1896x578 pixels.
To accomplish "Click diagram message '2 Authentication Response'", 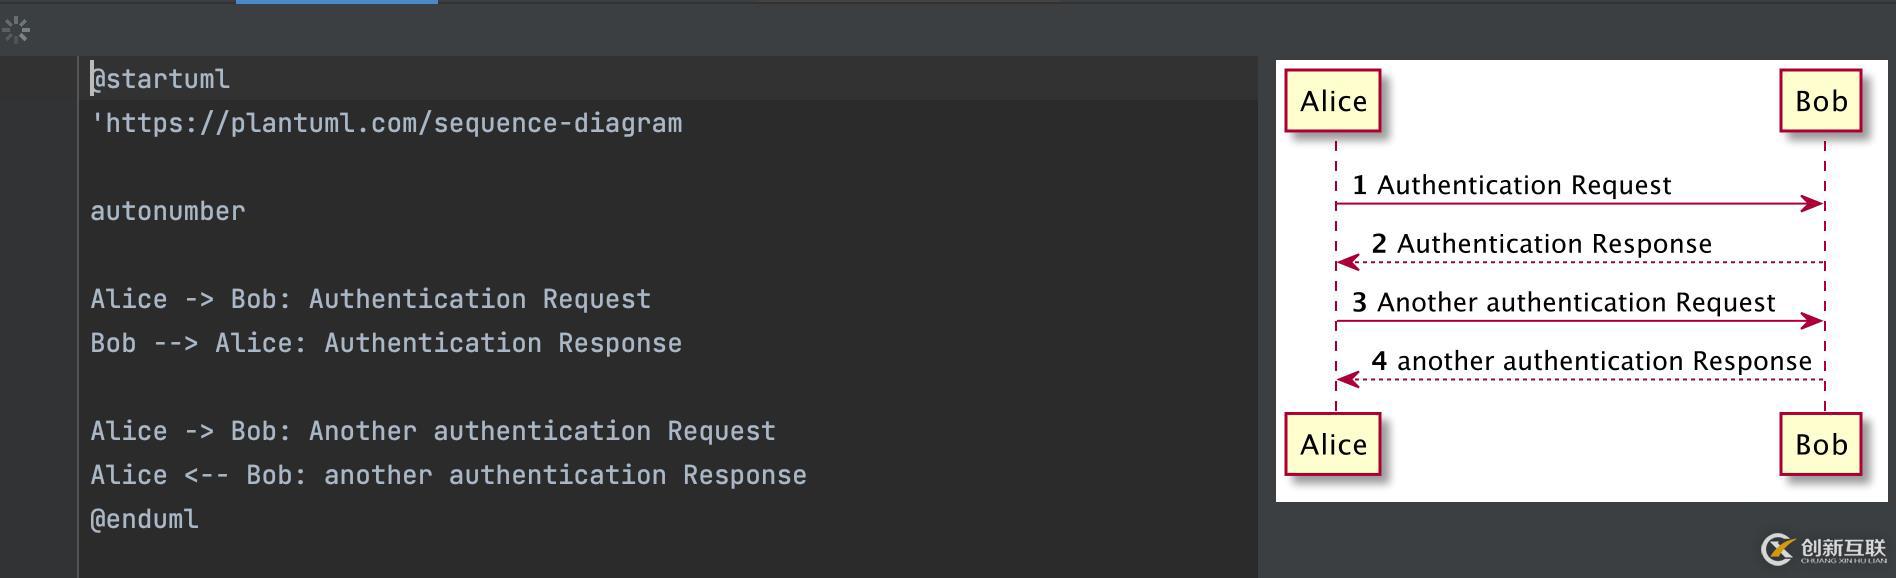I will click(1541, 245).
